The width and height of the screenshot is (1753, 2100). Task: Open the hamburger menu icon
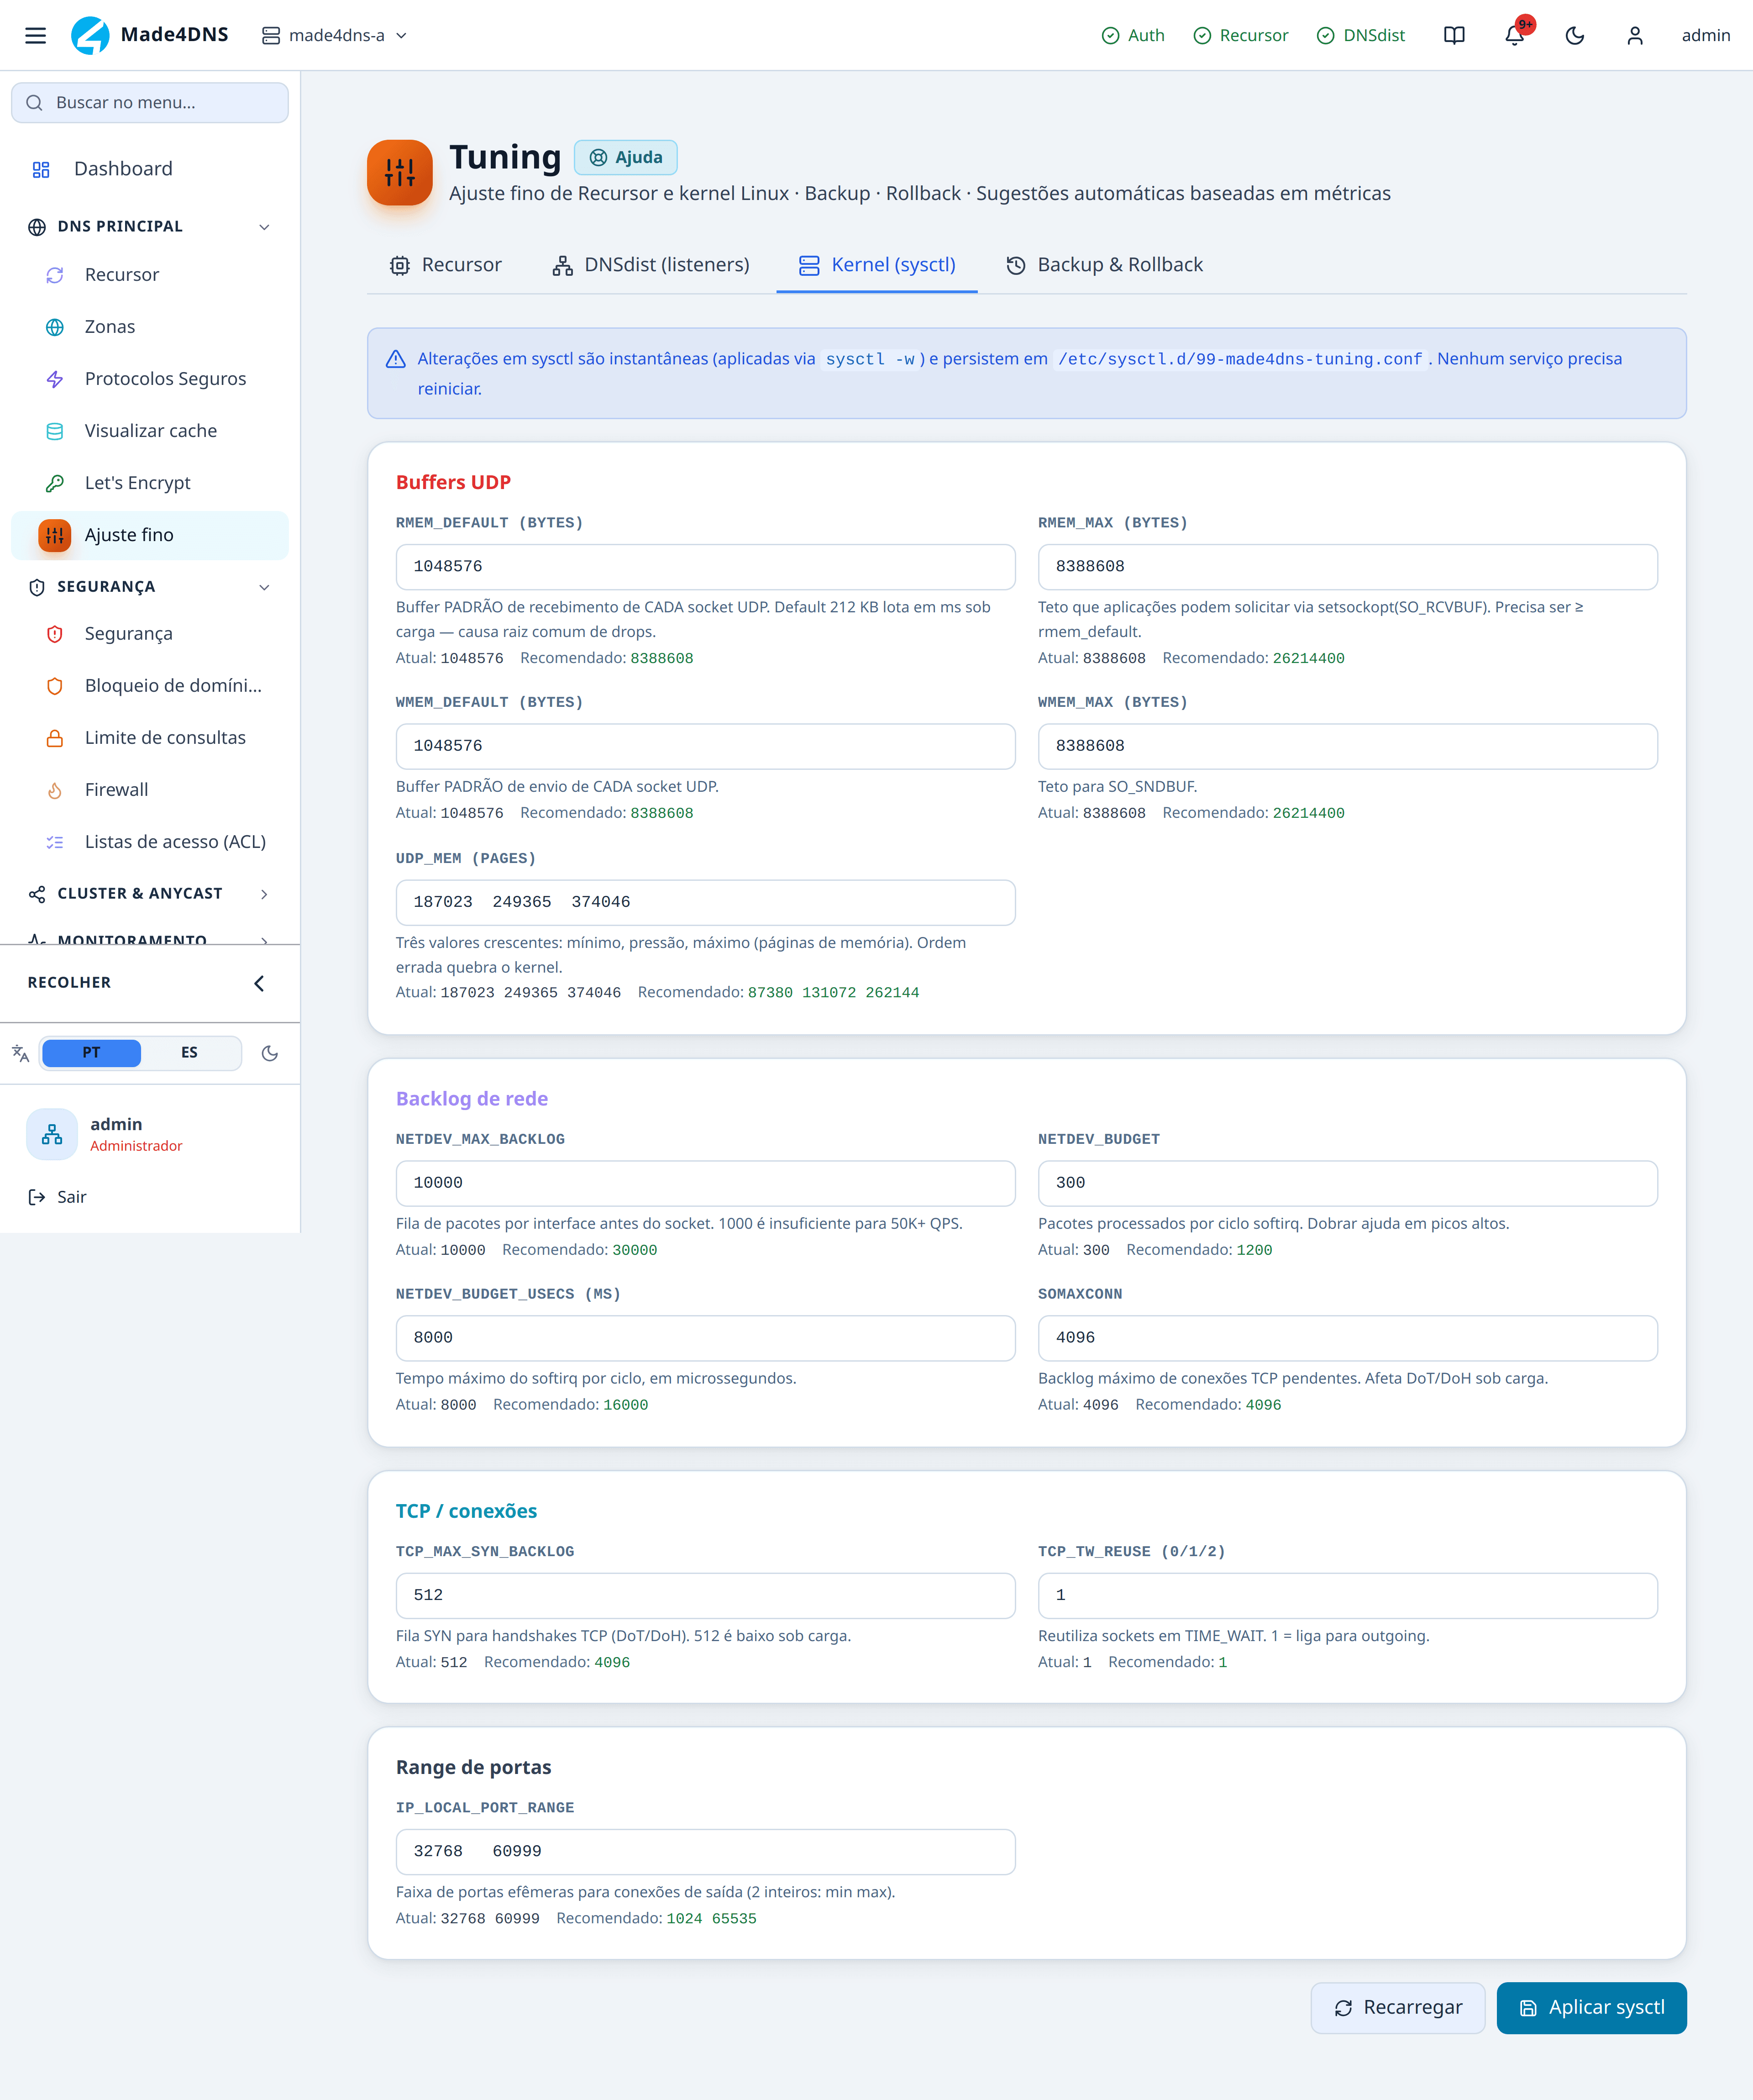click(35, 35)
